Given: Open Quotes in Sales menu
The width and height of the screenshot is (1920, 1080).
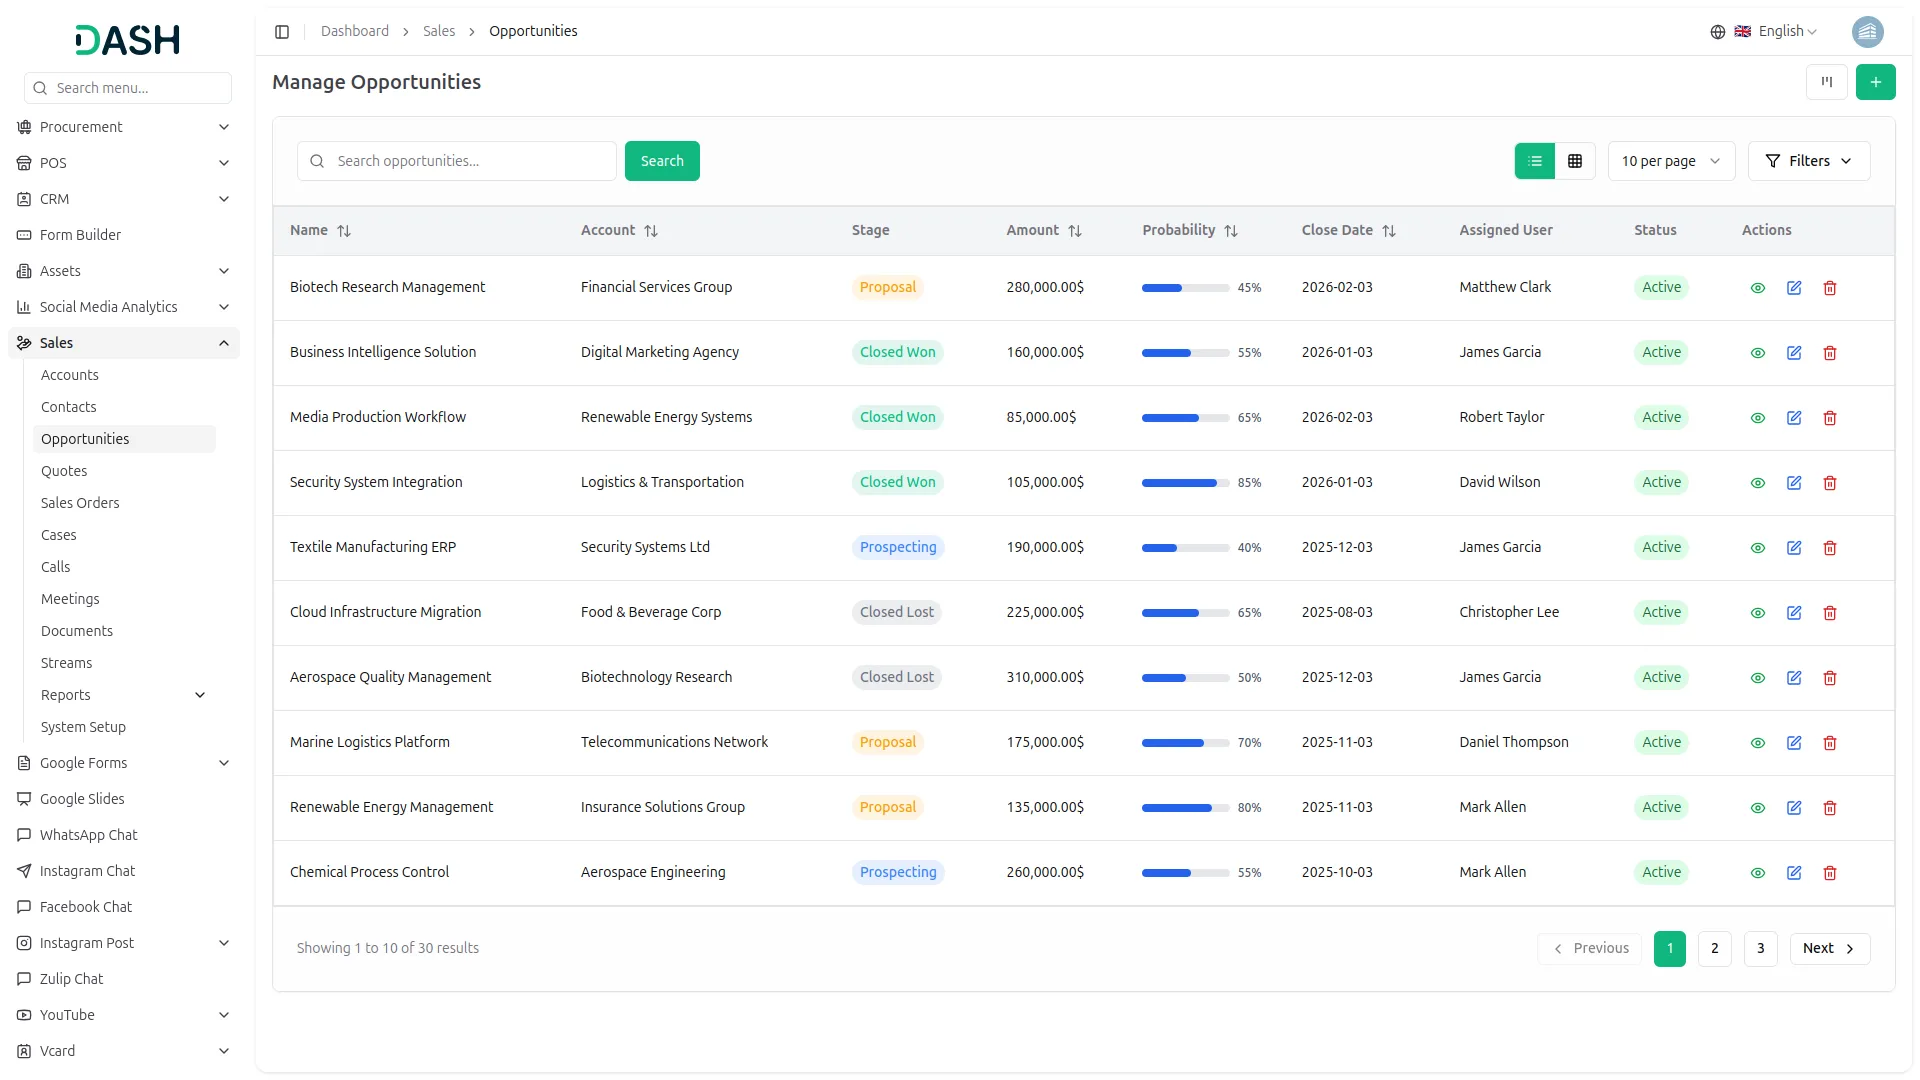Looking at the screenshot, I should point(64,471).
